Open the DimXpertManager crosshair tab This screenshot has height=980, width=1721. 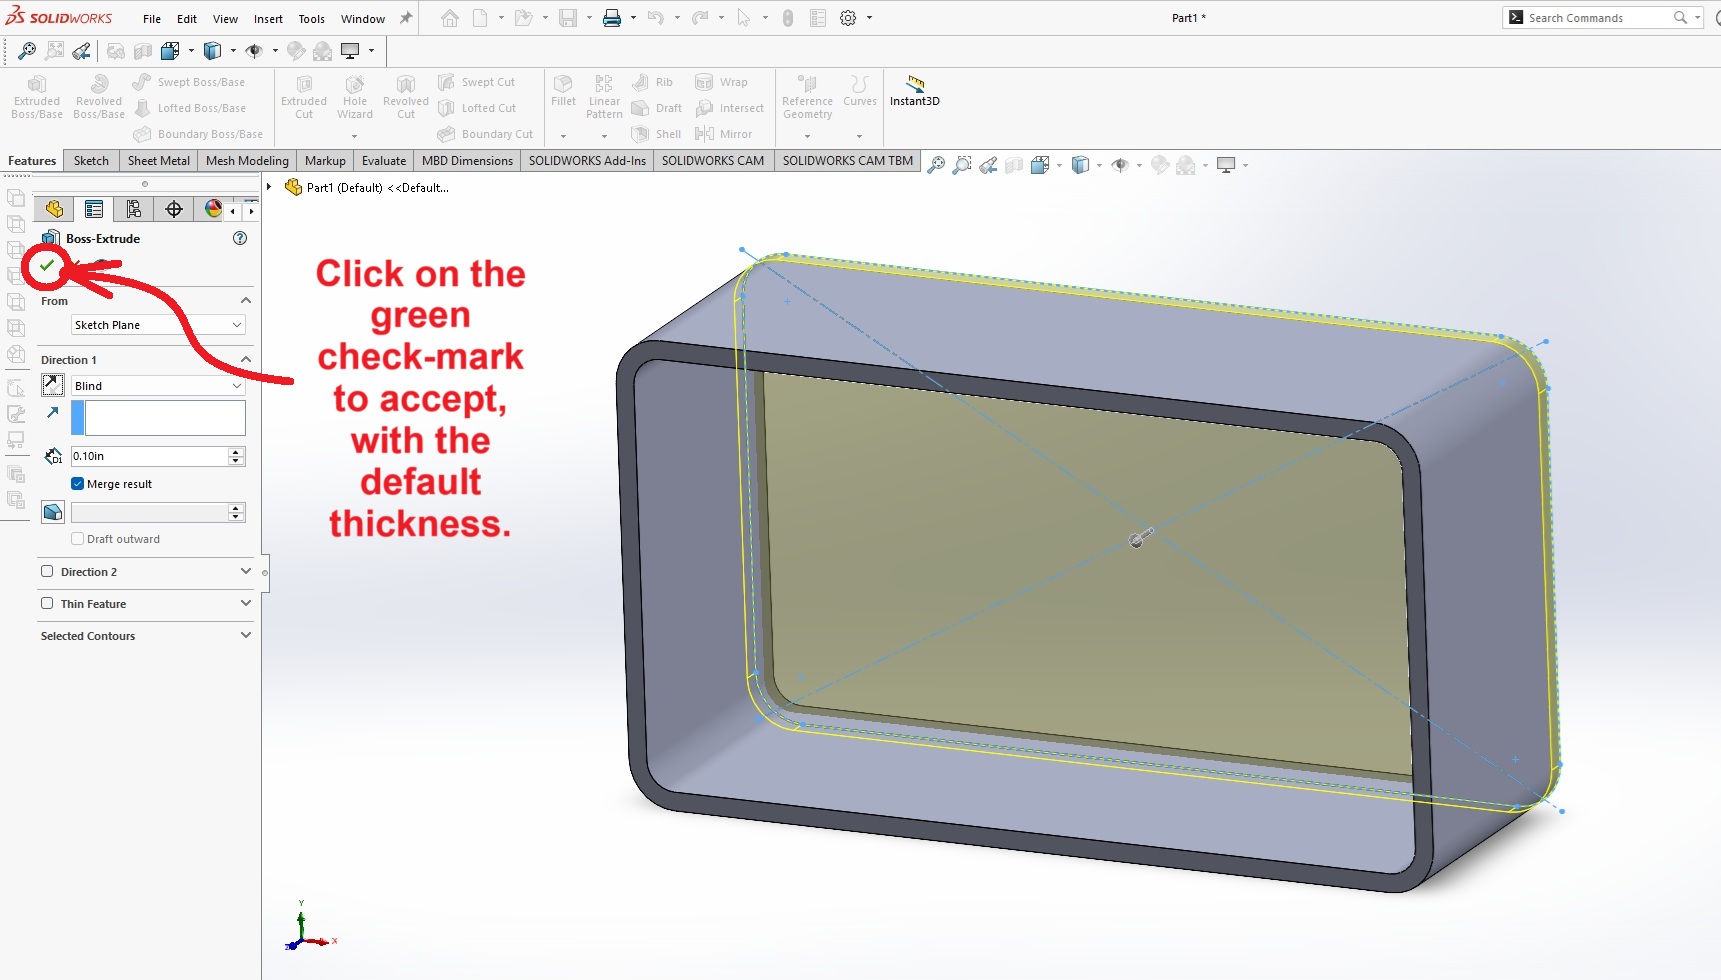(x=174, y=209)
